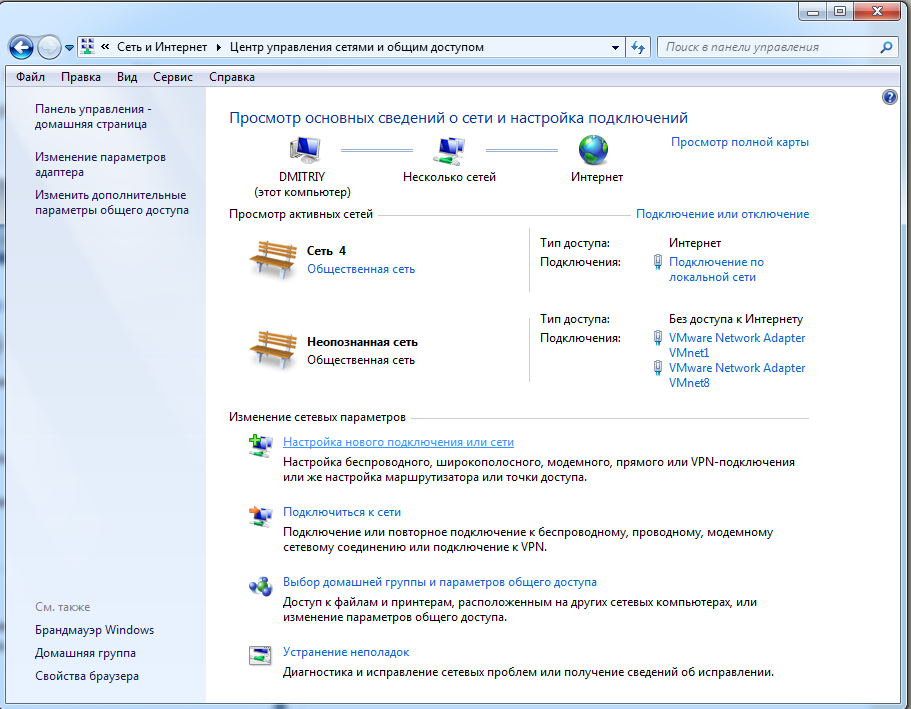Open Брандмауэр Windows link

(94, 630)
